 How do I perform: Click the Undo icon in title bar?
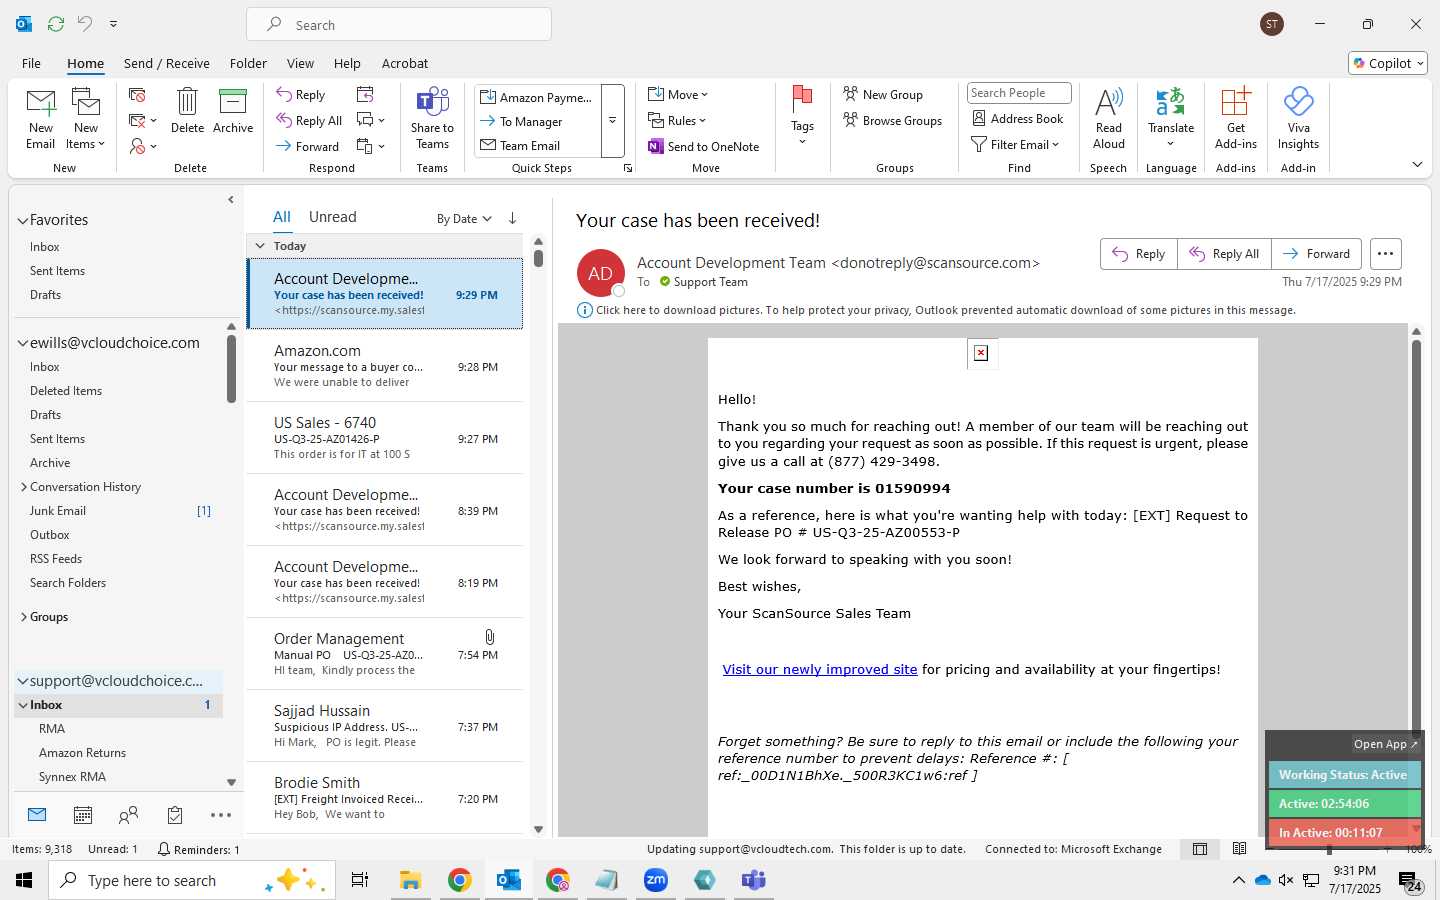point(85,23)
